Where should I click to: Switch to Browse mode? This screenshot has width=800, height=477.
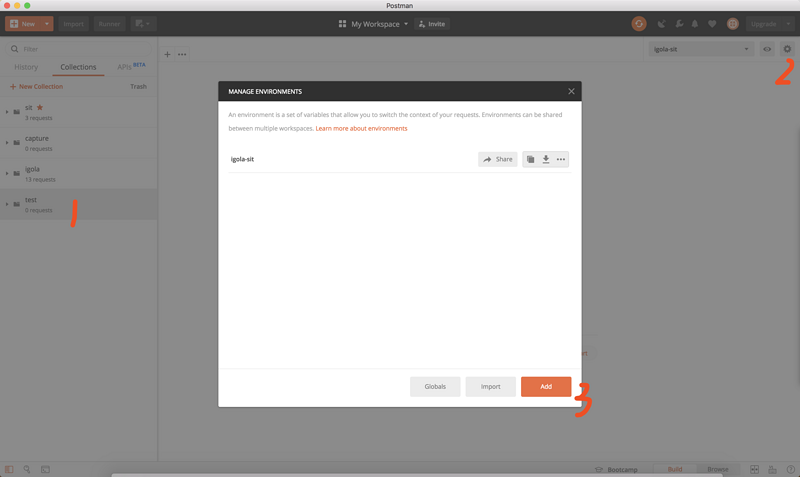[717, 469]
